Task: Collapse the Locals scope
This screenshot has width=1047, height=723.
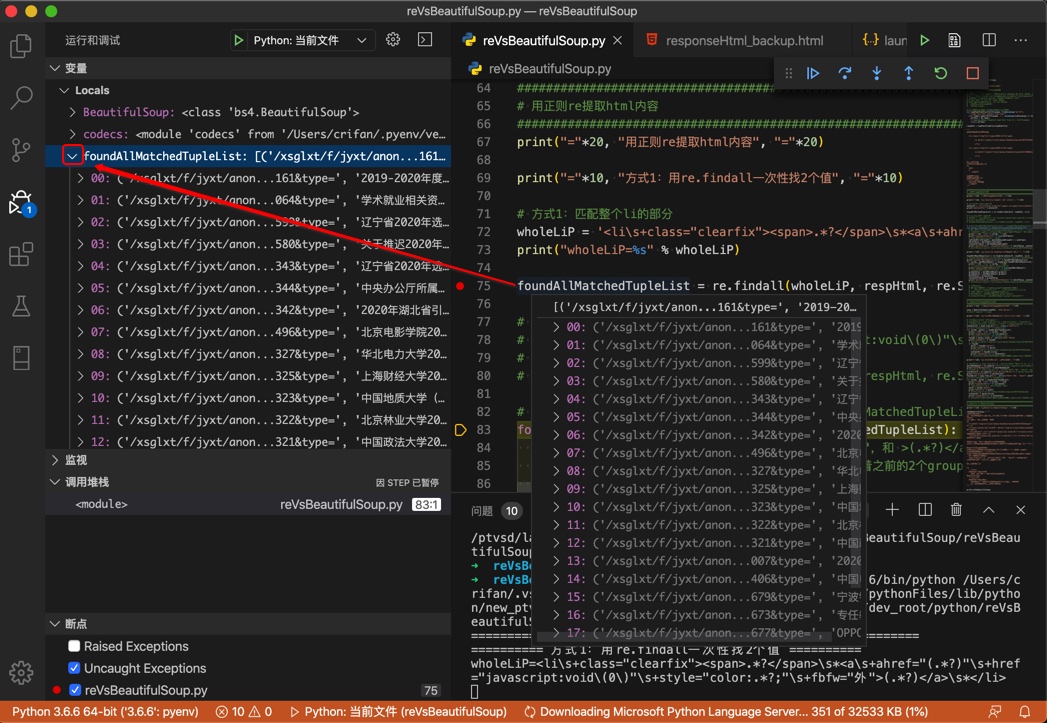Action: pos(65,90)
